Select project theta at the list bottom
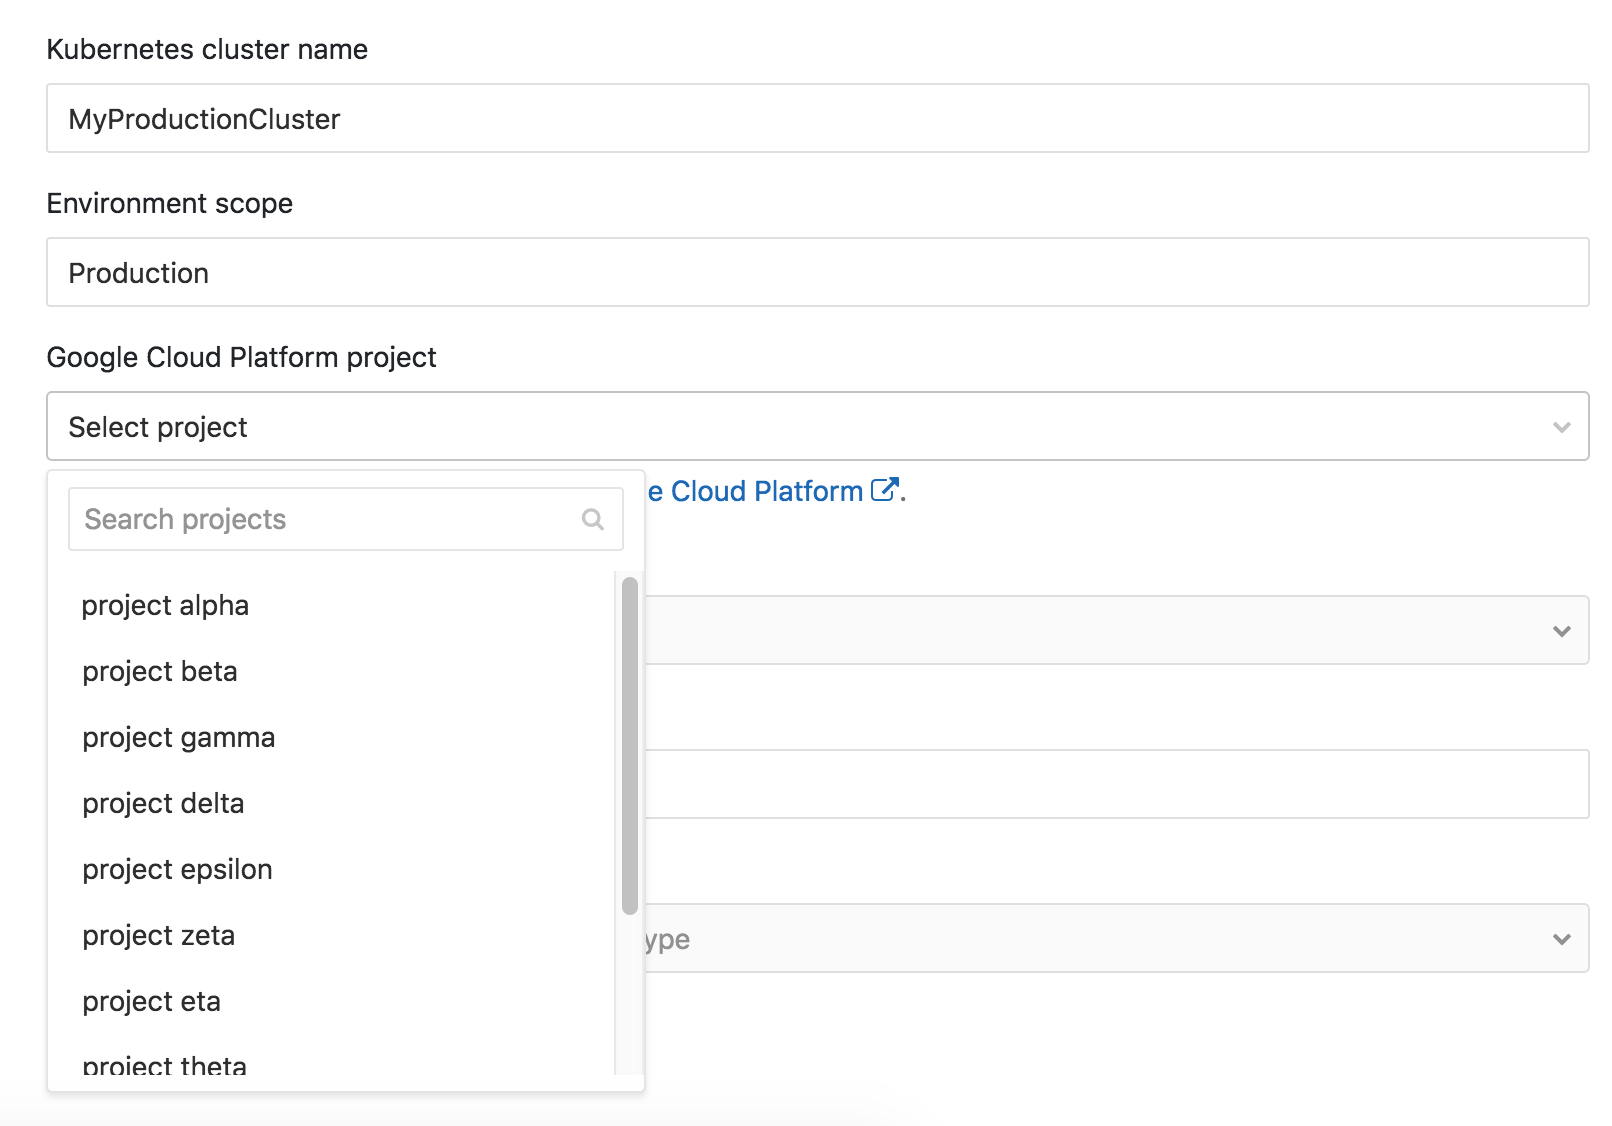The height and width of the screenshot is (1126, 1612). (x=163, y=1065)
